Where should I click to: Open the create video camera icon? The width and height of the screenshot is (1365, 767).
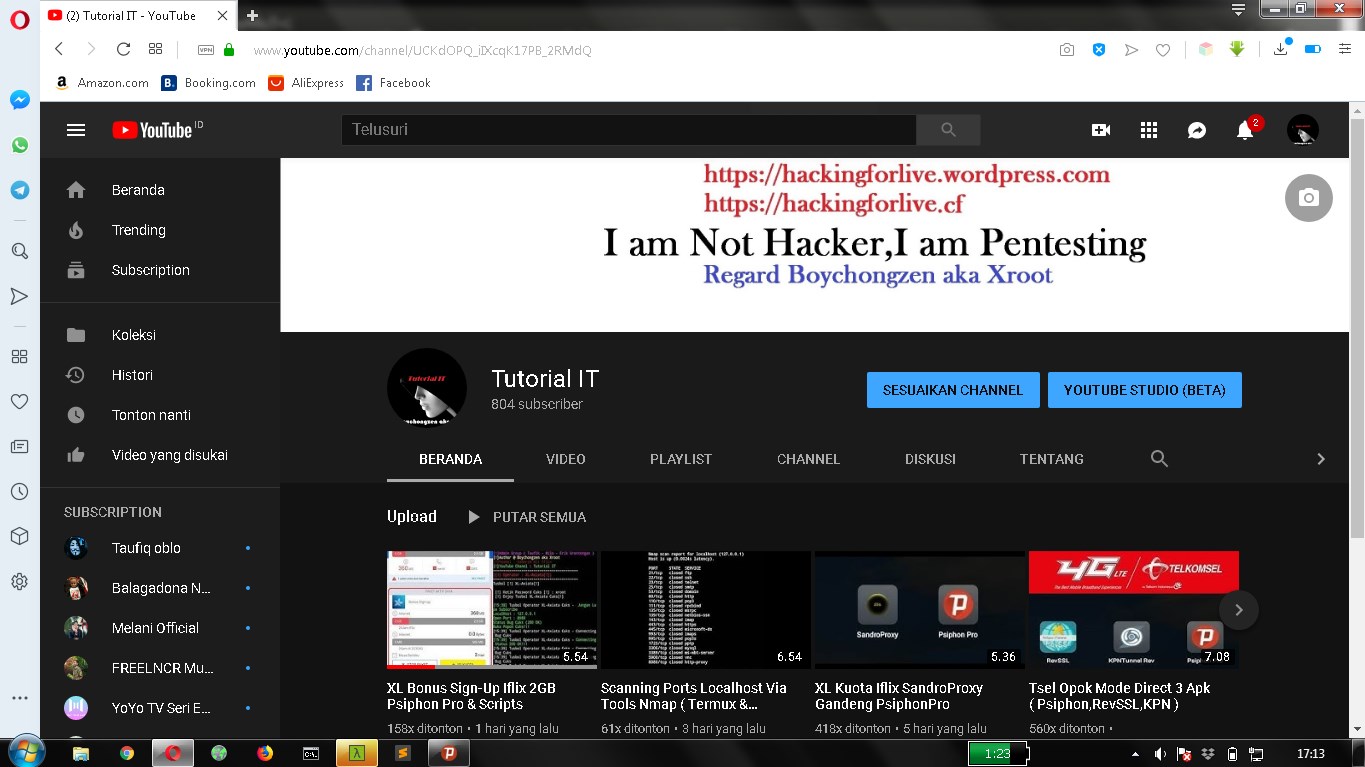(x=1101, y=130)
